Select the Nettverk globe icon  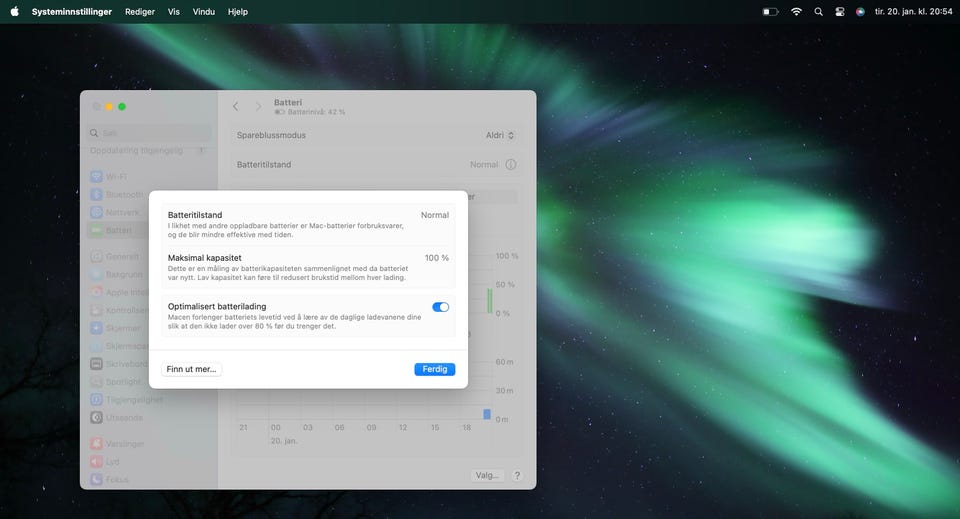(96, 212)
